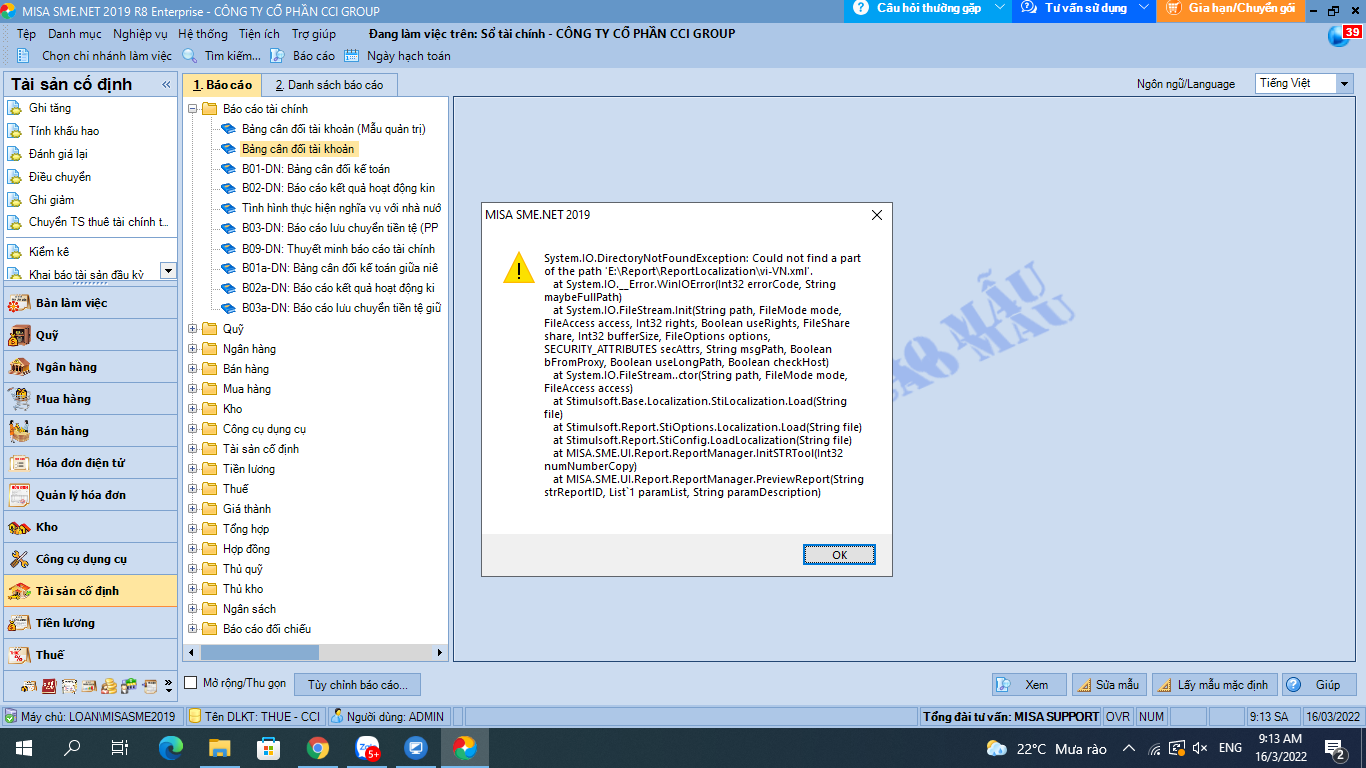Screen dimensions: 1366x768
Task: Click the Tính khấu hao icon
Action: pos(15,131)
